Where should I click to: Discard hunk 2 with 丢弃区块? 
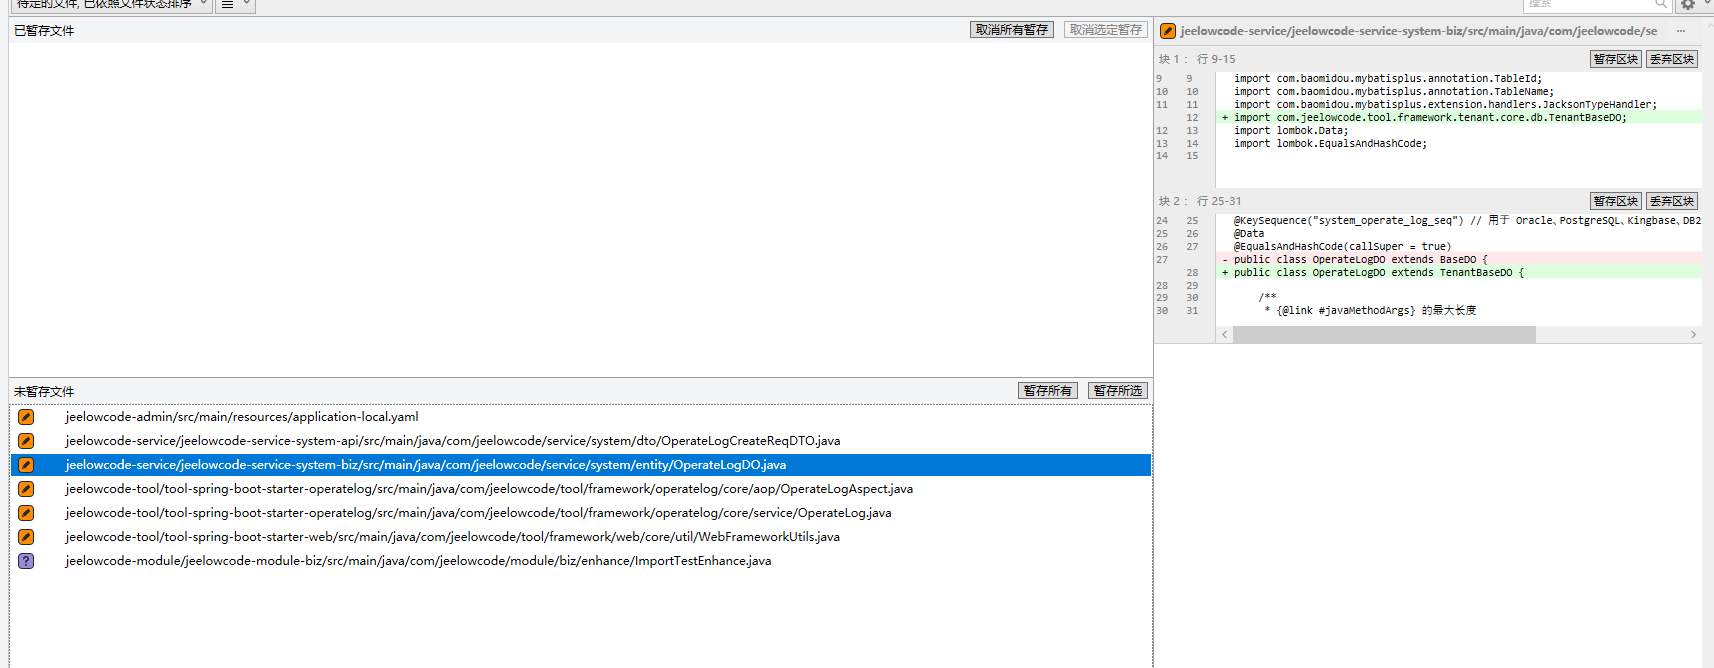click(x=1671, y=201)
